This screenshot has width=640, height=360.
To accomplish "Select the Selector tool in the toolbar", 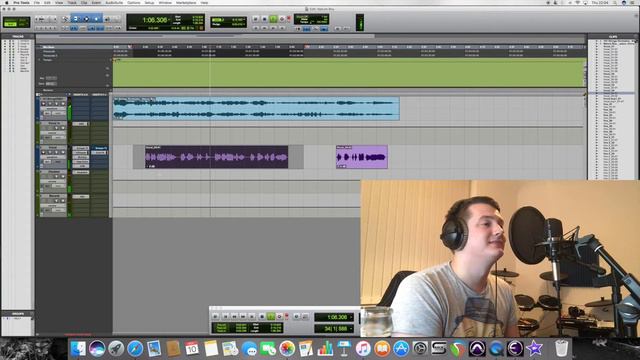I will pyautogui.click(x=86, y=19).
